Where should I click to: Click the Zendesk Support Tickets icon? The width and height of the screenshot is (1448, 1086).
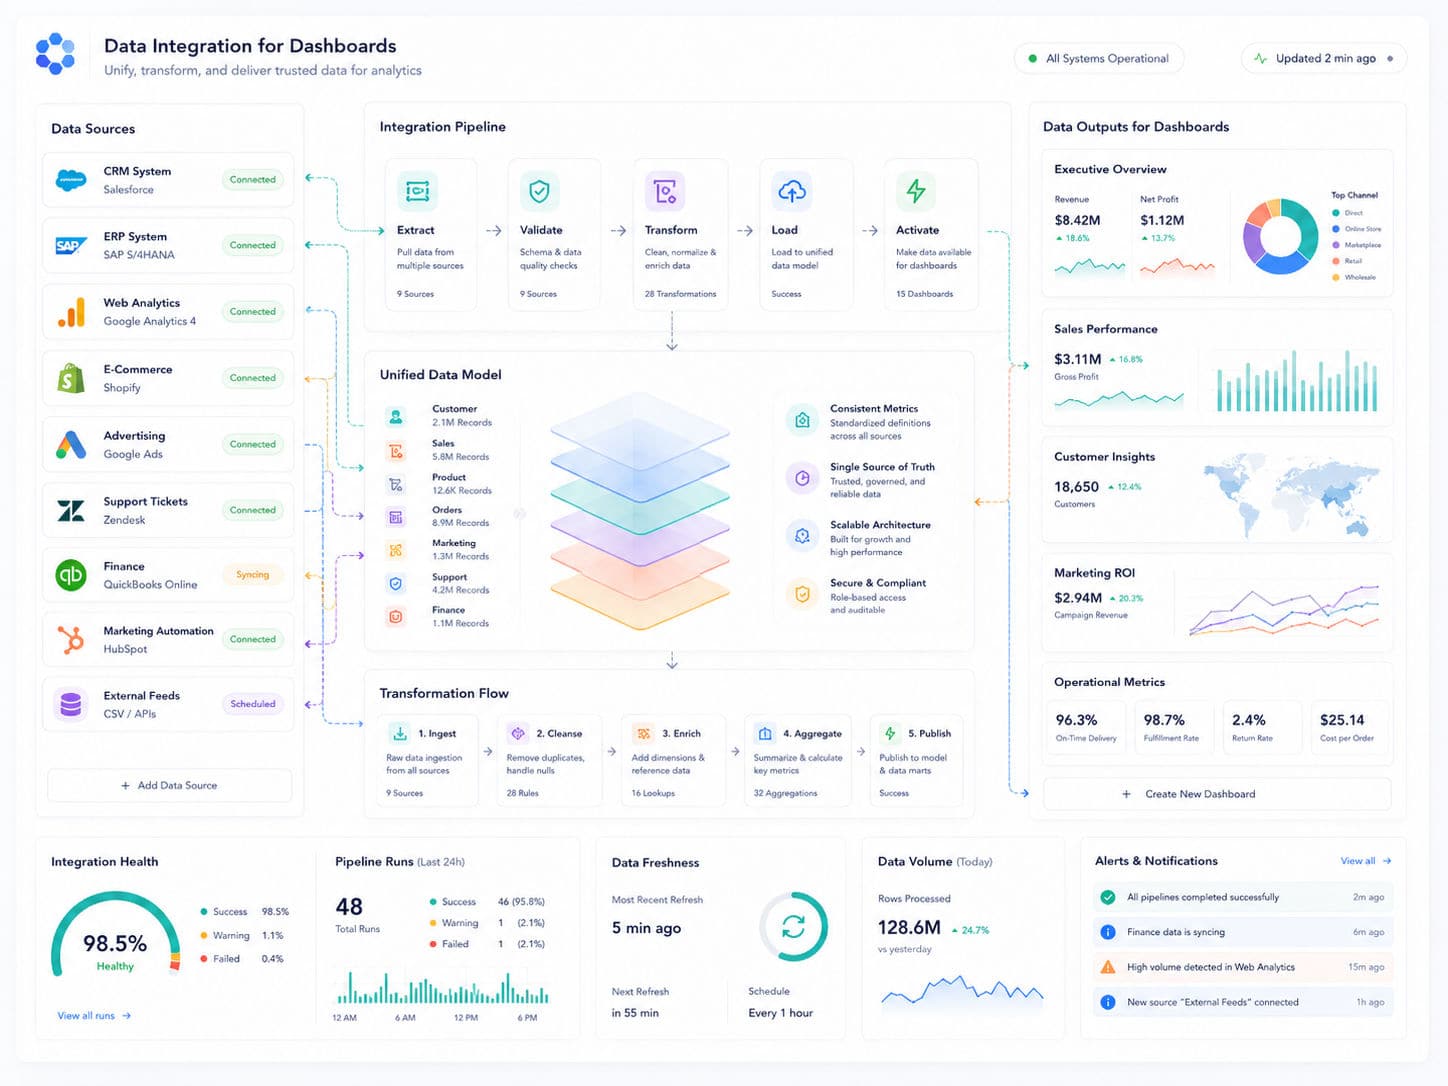71,511
